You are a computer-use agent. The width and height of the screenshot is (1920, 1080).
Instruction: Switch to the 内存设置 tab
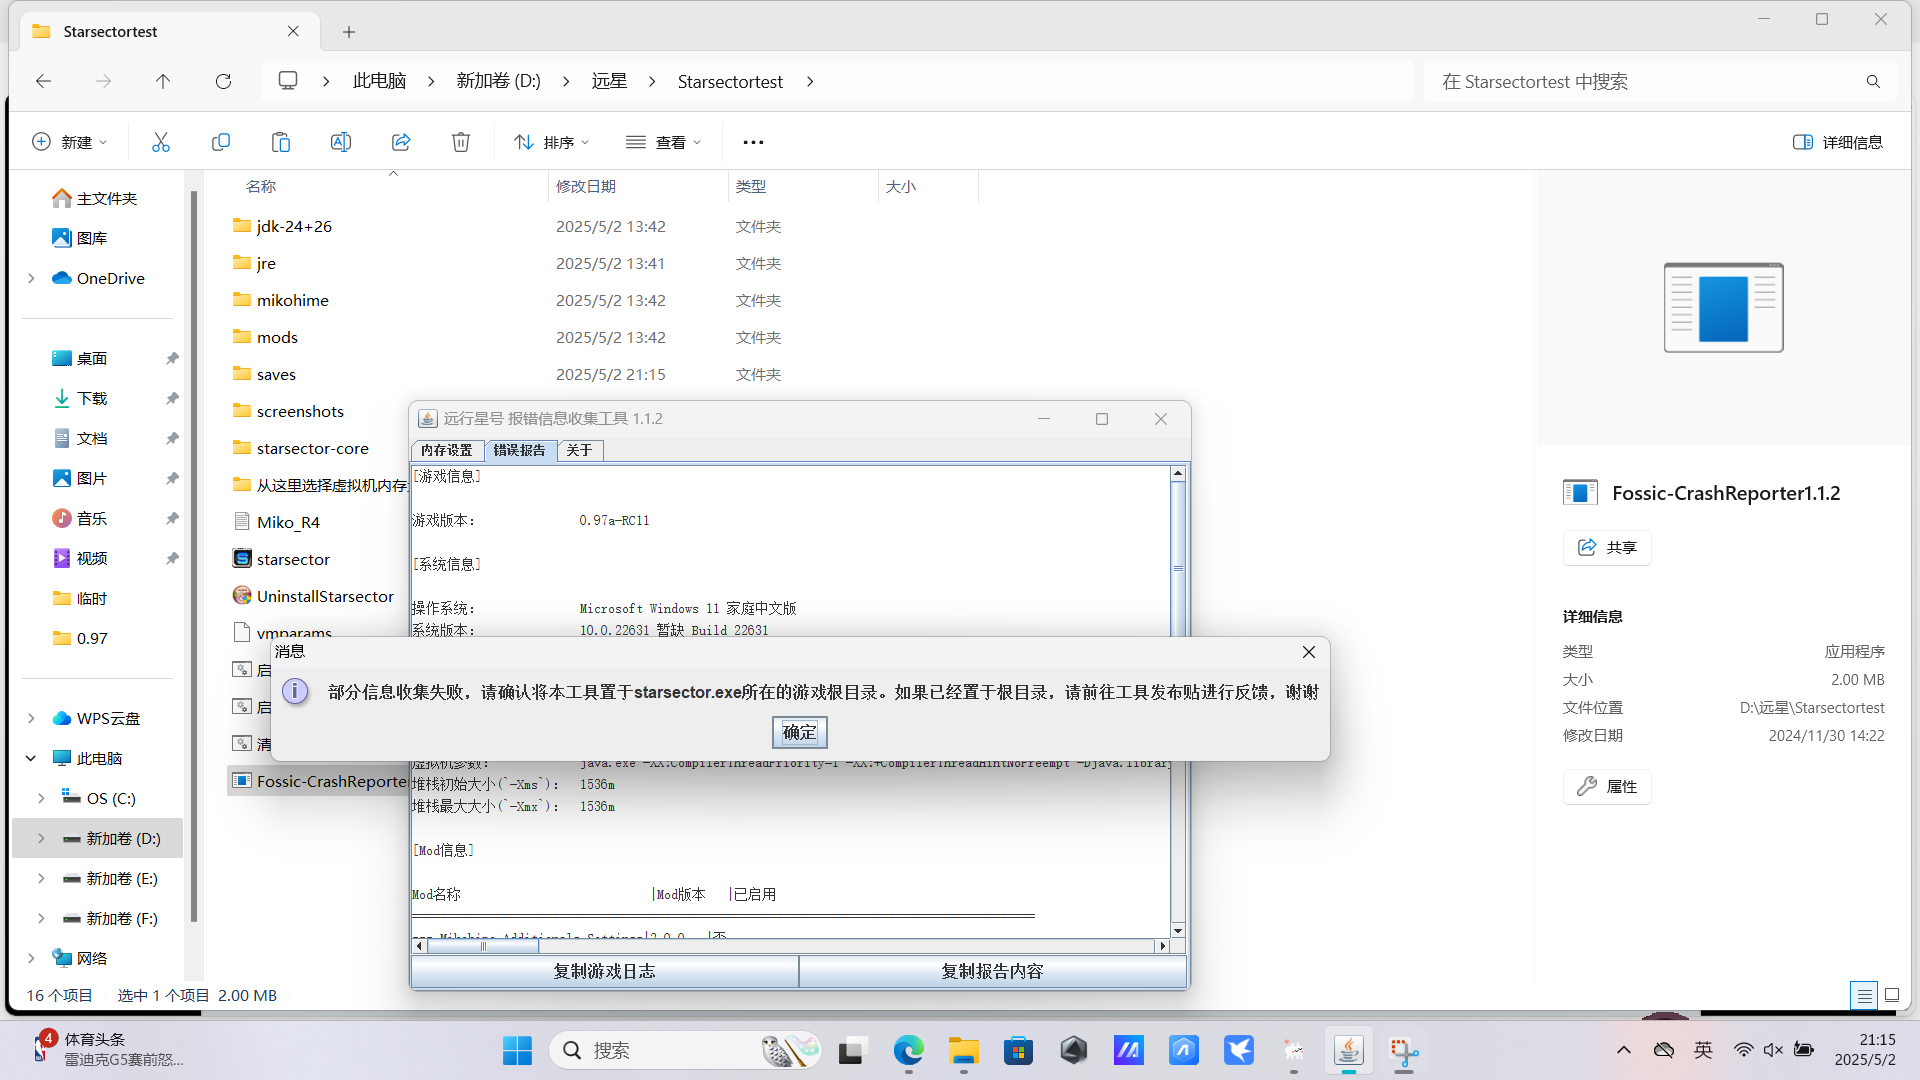pyautogui.click(x=446, y=450)
